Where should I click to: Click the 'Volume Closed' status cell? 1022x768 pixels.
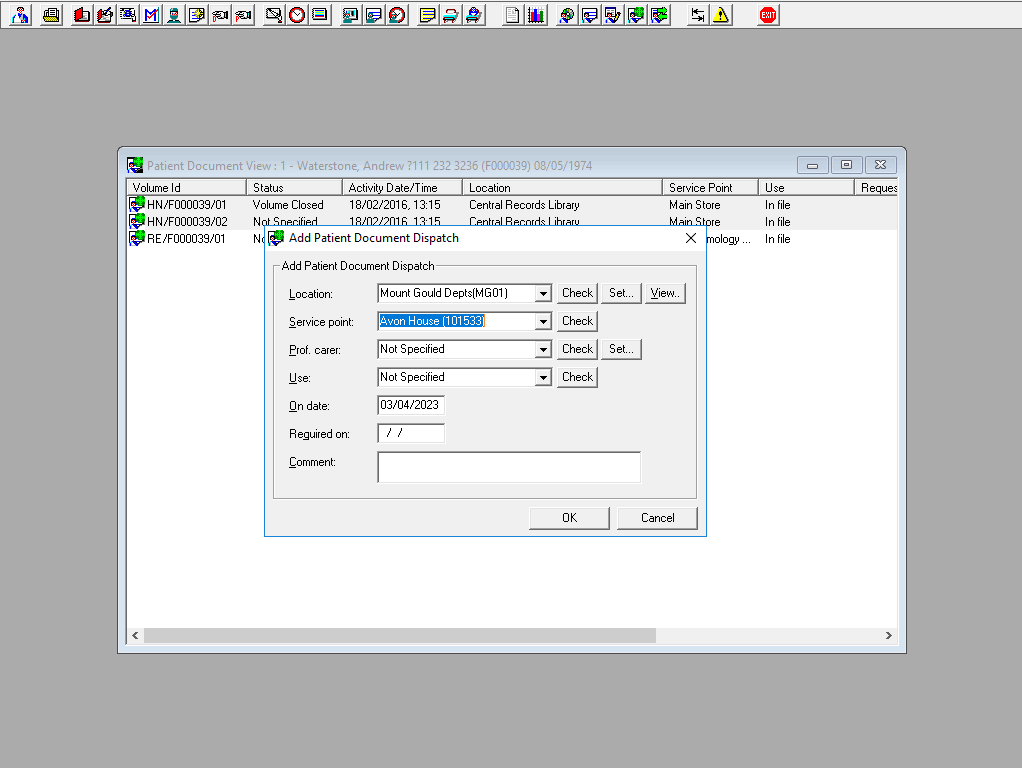[x=288, y=205]
